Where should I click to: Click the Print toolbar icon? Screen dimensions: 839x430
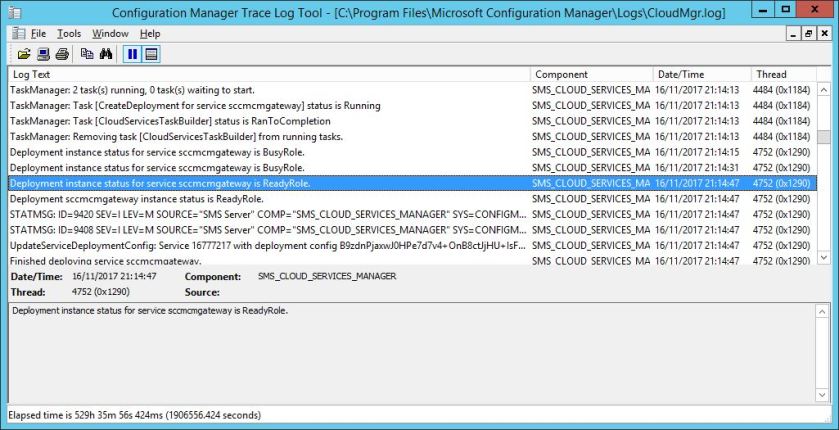click(62, 54)
